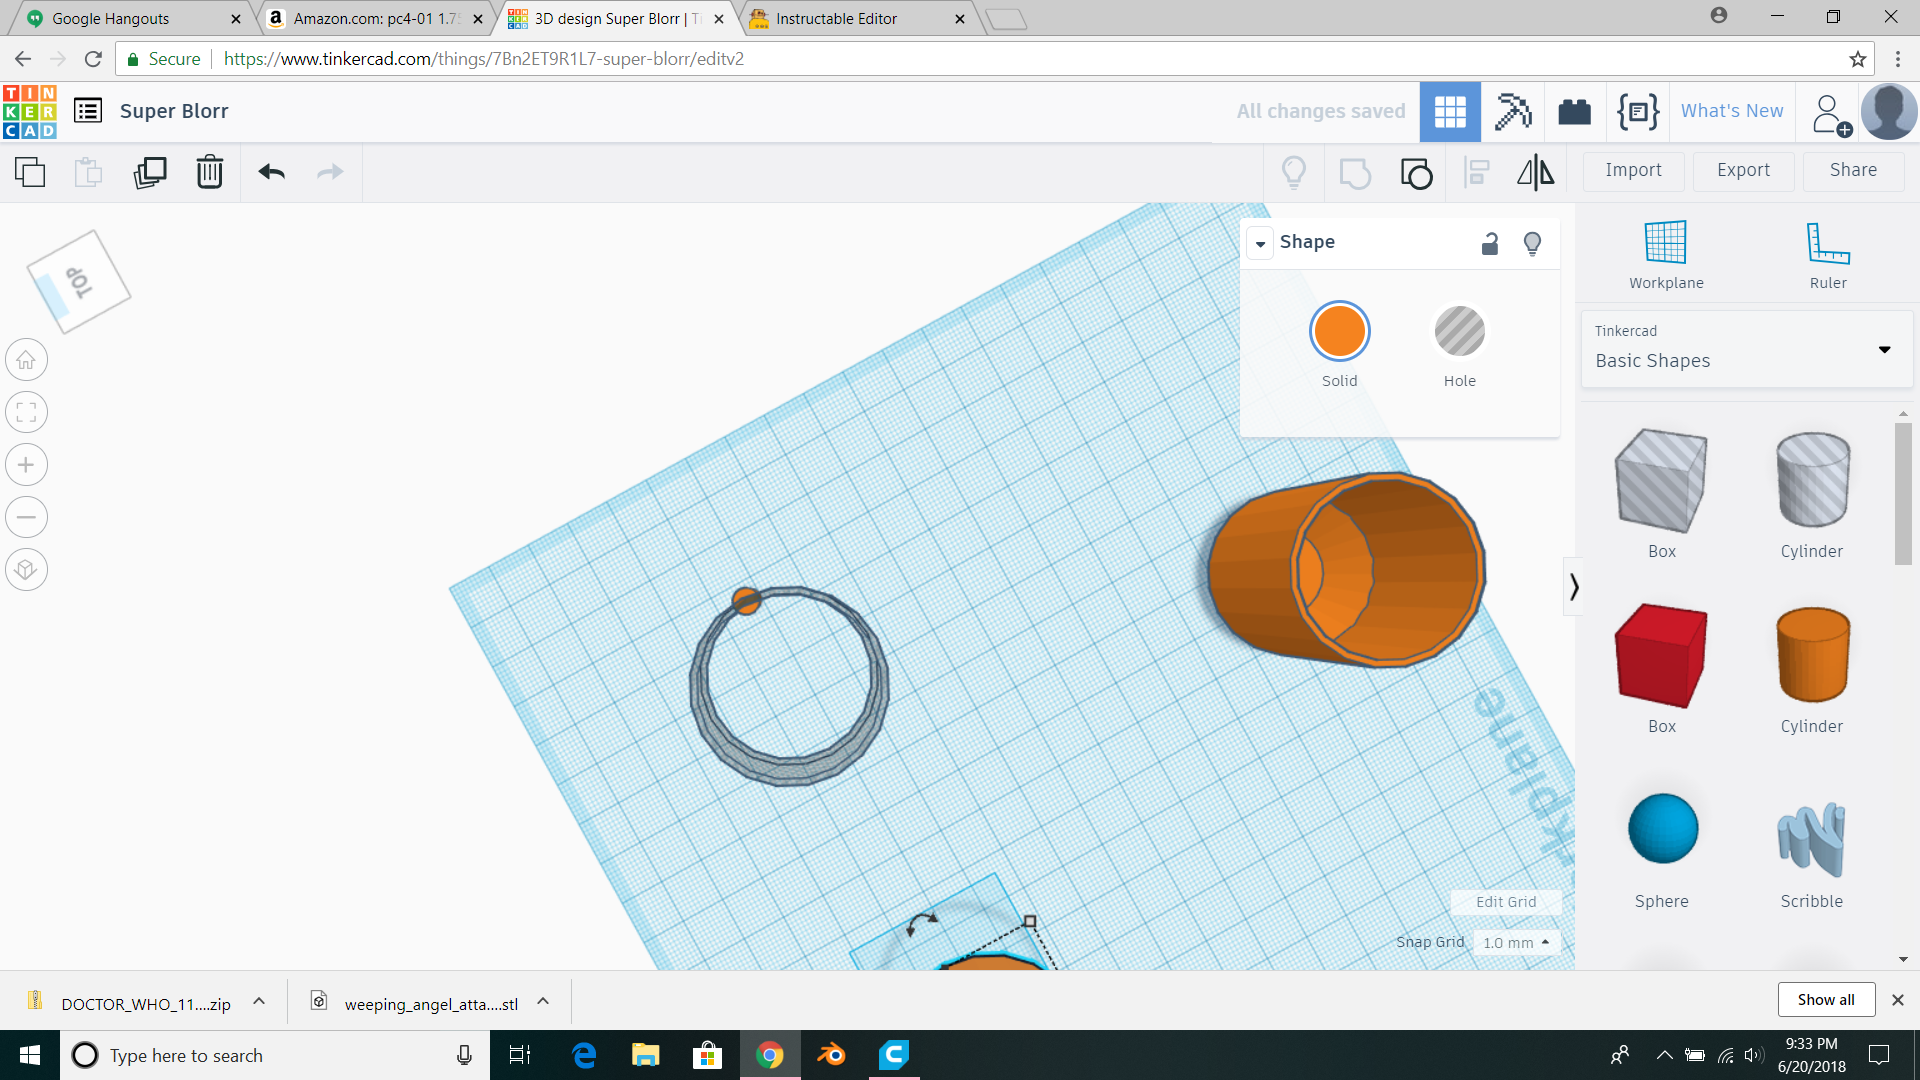1920x1080 pixels.
Task: Switch to the Amazon.com tab
Action: 375,18
